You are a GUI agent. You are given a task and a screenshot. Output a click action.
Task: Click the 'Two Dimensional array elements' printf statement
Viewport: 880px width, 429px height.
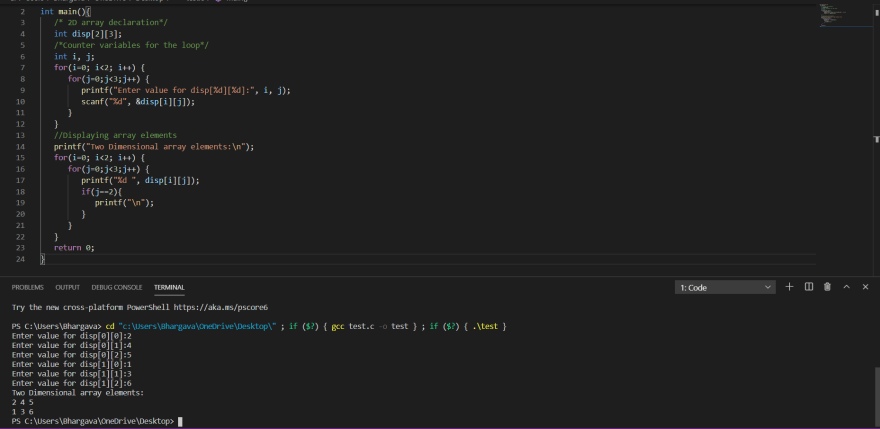click(154, 147)
